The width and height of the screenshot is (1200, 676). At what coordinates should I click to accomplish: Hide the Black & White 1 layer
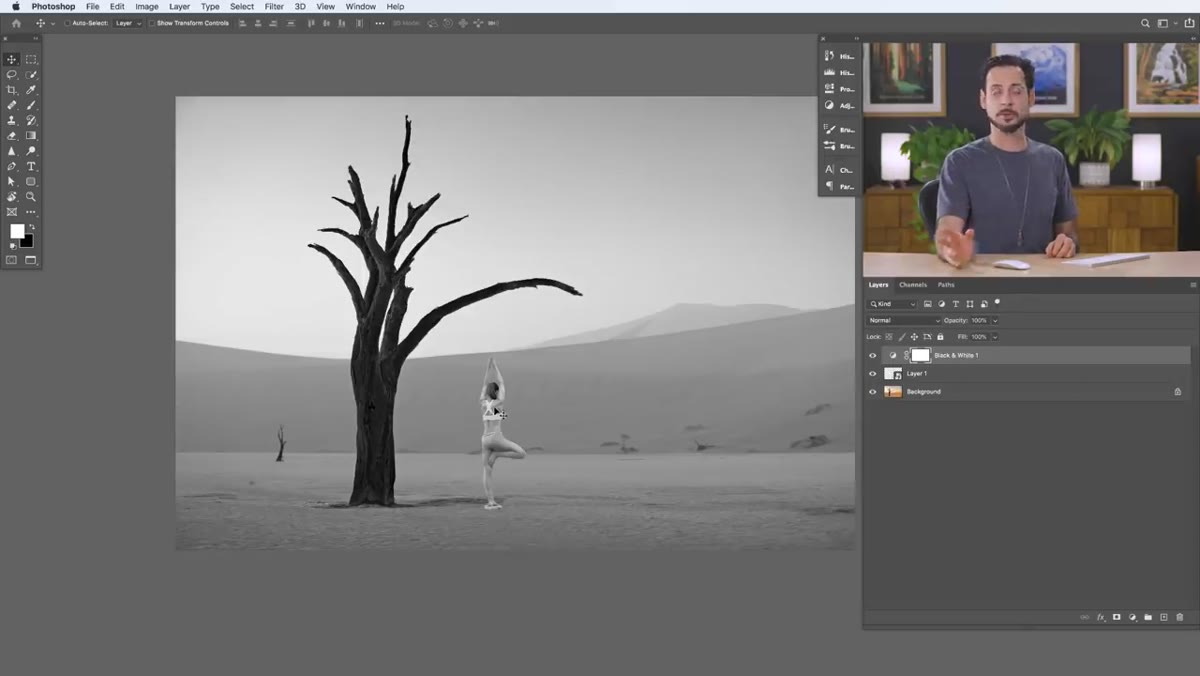tap(872, 355)
